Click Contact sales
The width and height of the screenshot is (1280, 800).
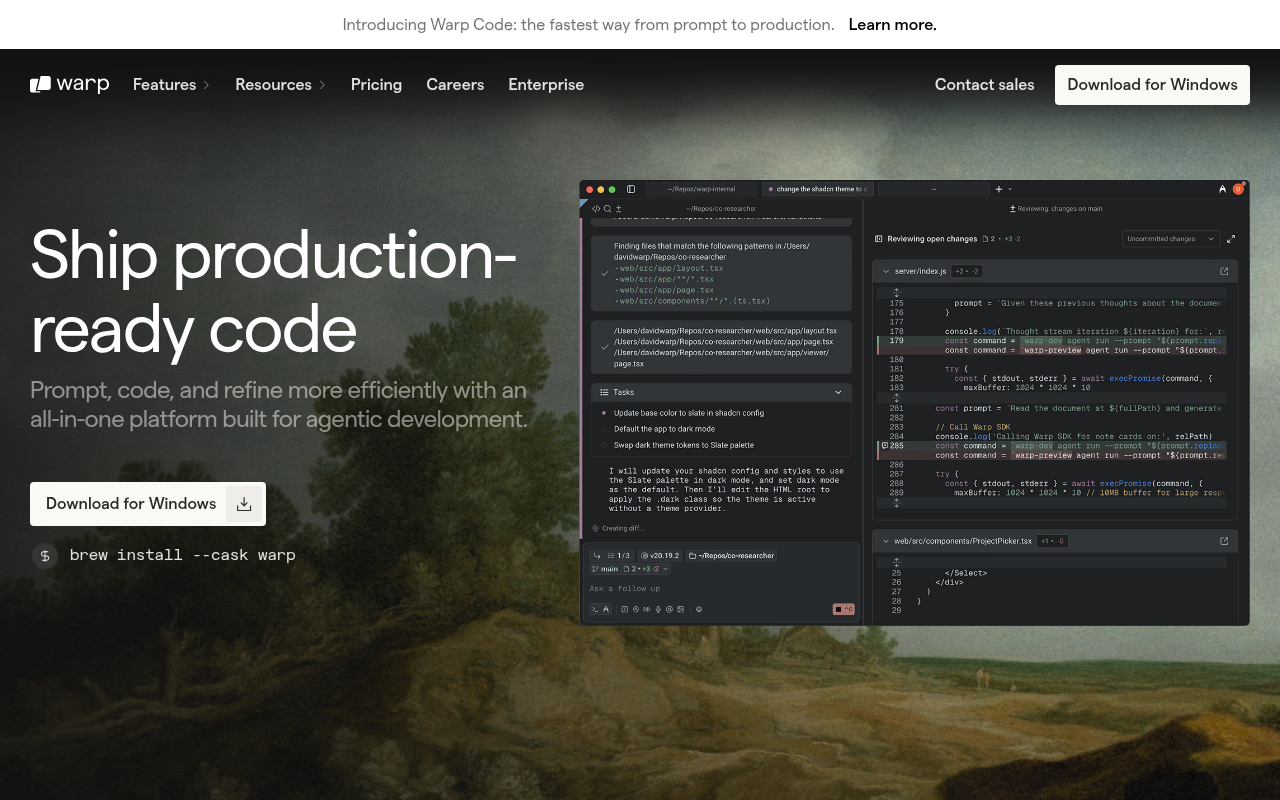click(x=984, y=85)
